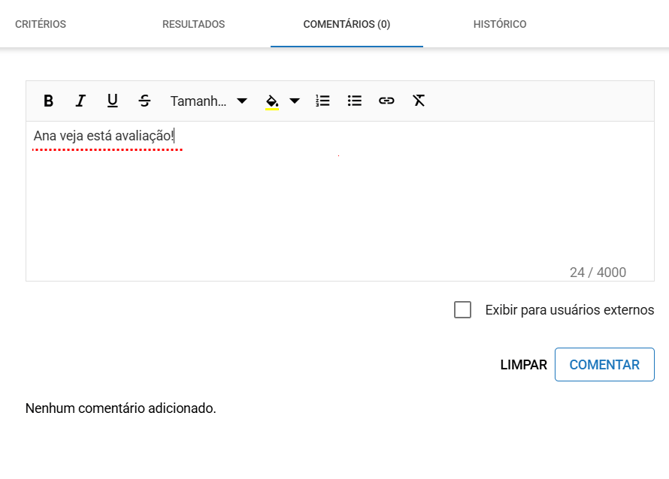Switch to the Critérios tab

point(41,24)
